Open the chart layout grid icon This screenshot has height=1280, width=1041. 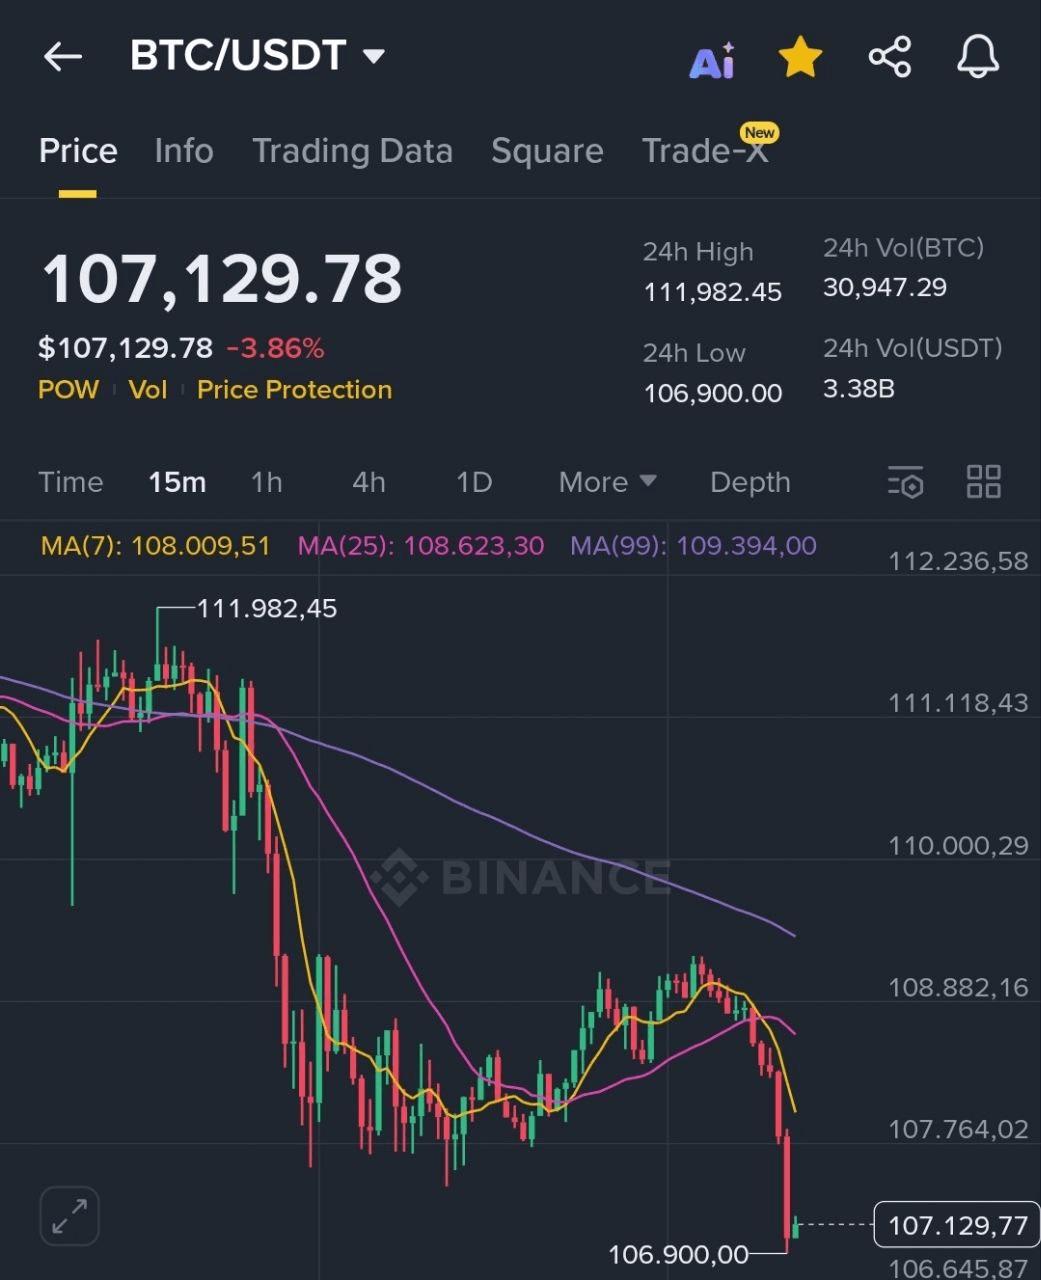(x=983, y=482)
